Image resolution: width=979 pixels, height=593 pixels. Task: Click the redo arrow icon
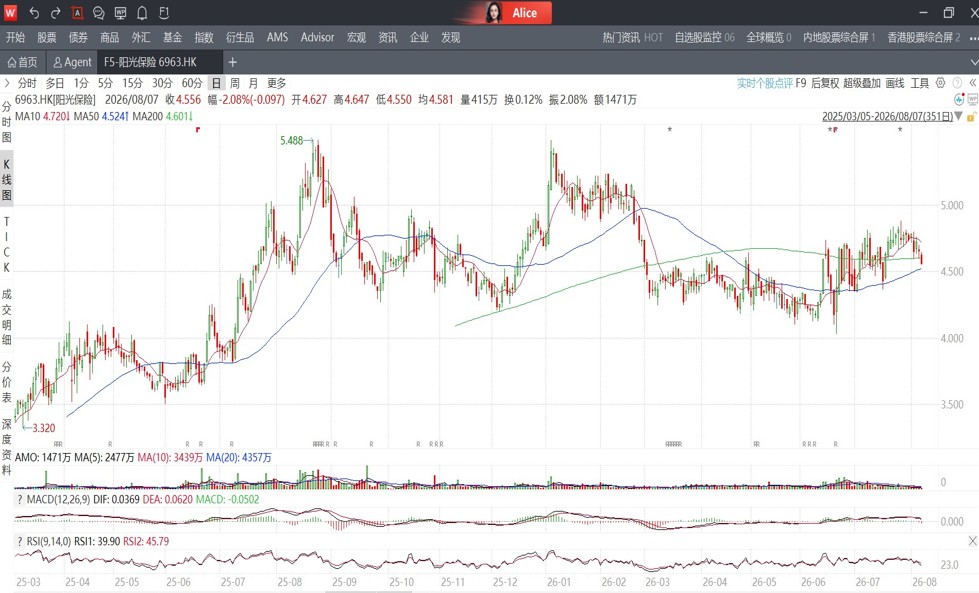[x=56, y=12]
